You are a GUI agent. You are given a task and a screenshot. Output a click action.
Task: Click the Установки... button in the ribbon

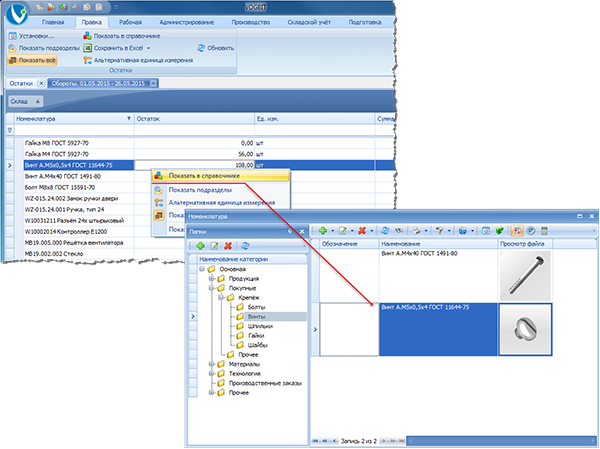31,36
